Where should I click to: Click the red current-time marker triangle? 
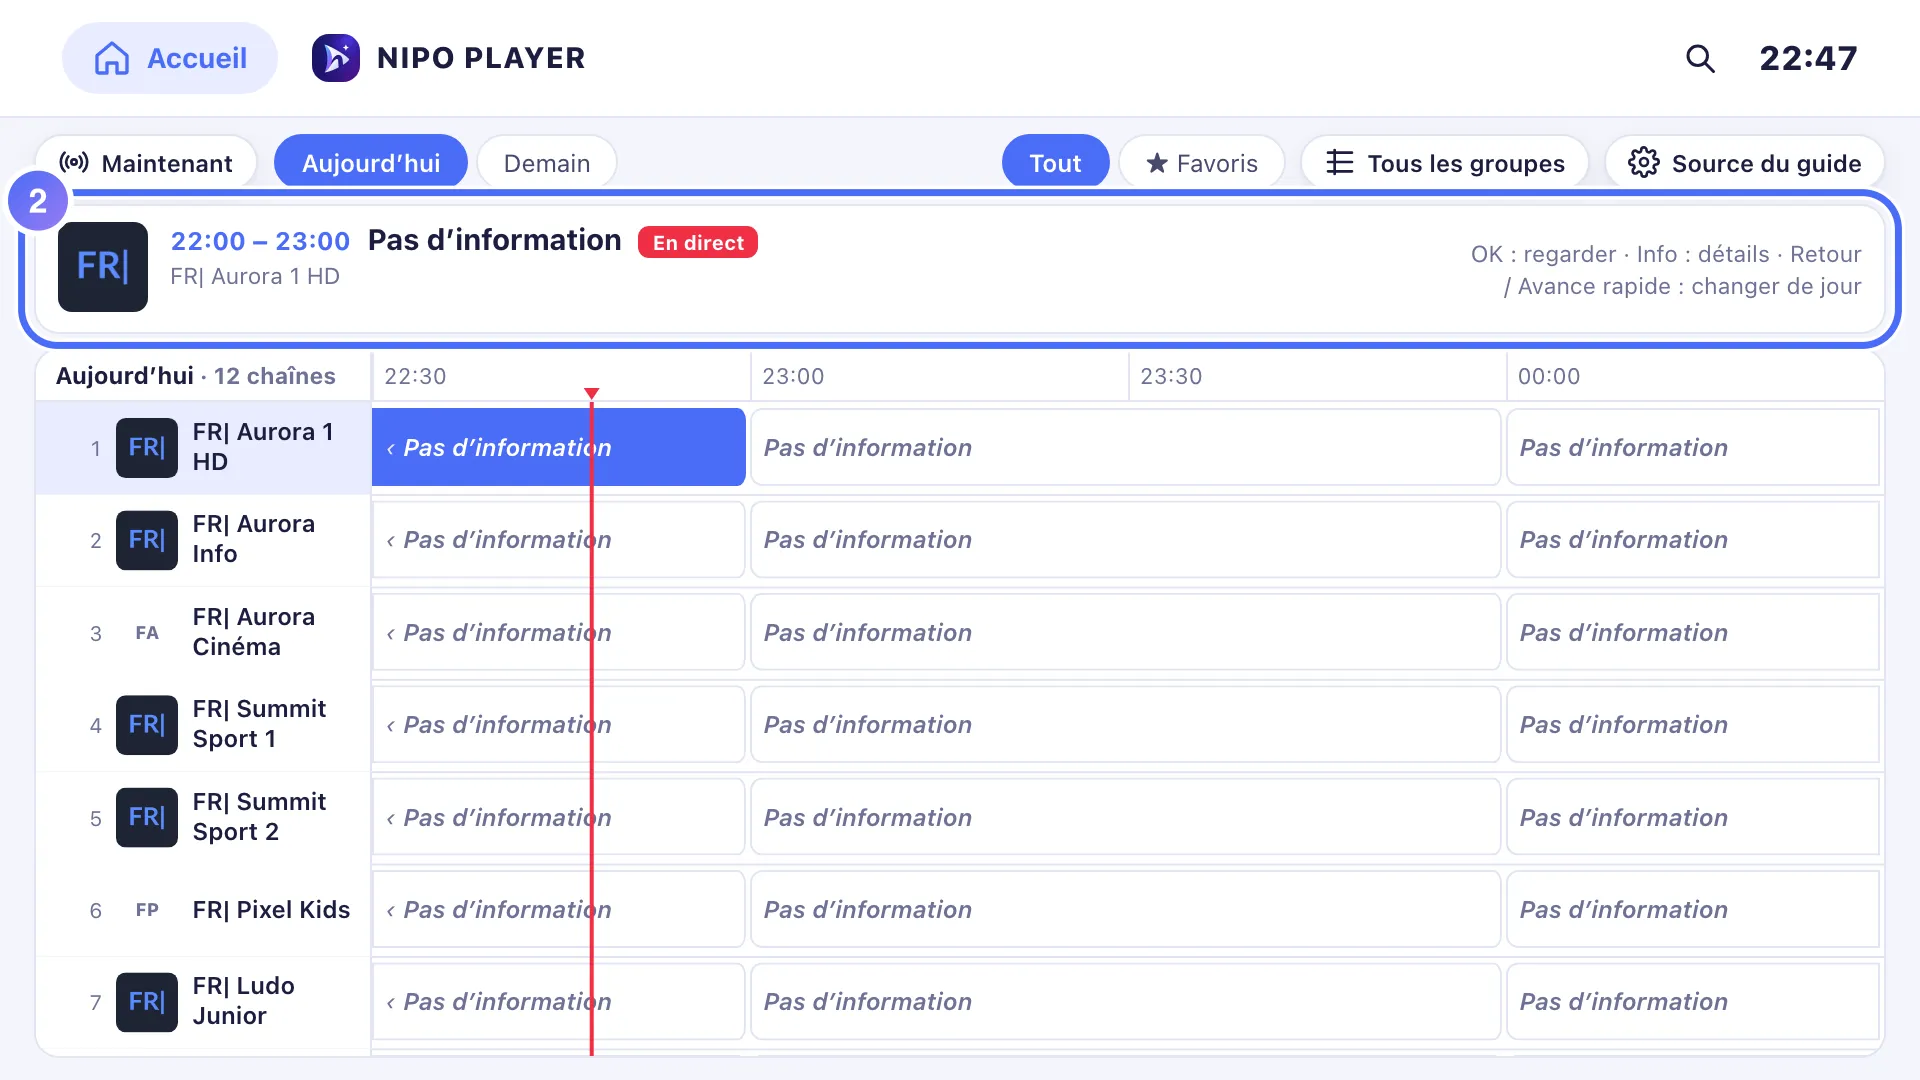[x=592, y=394]
